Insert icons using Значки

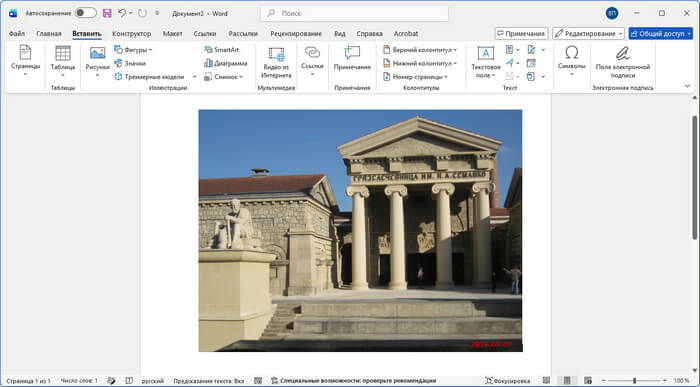(130, 63)
